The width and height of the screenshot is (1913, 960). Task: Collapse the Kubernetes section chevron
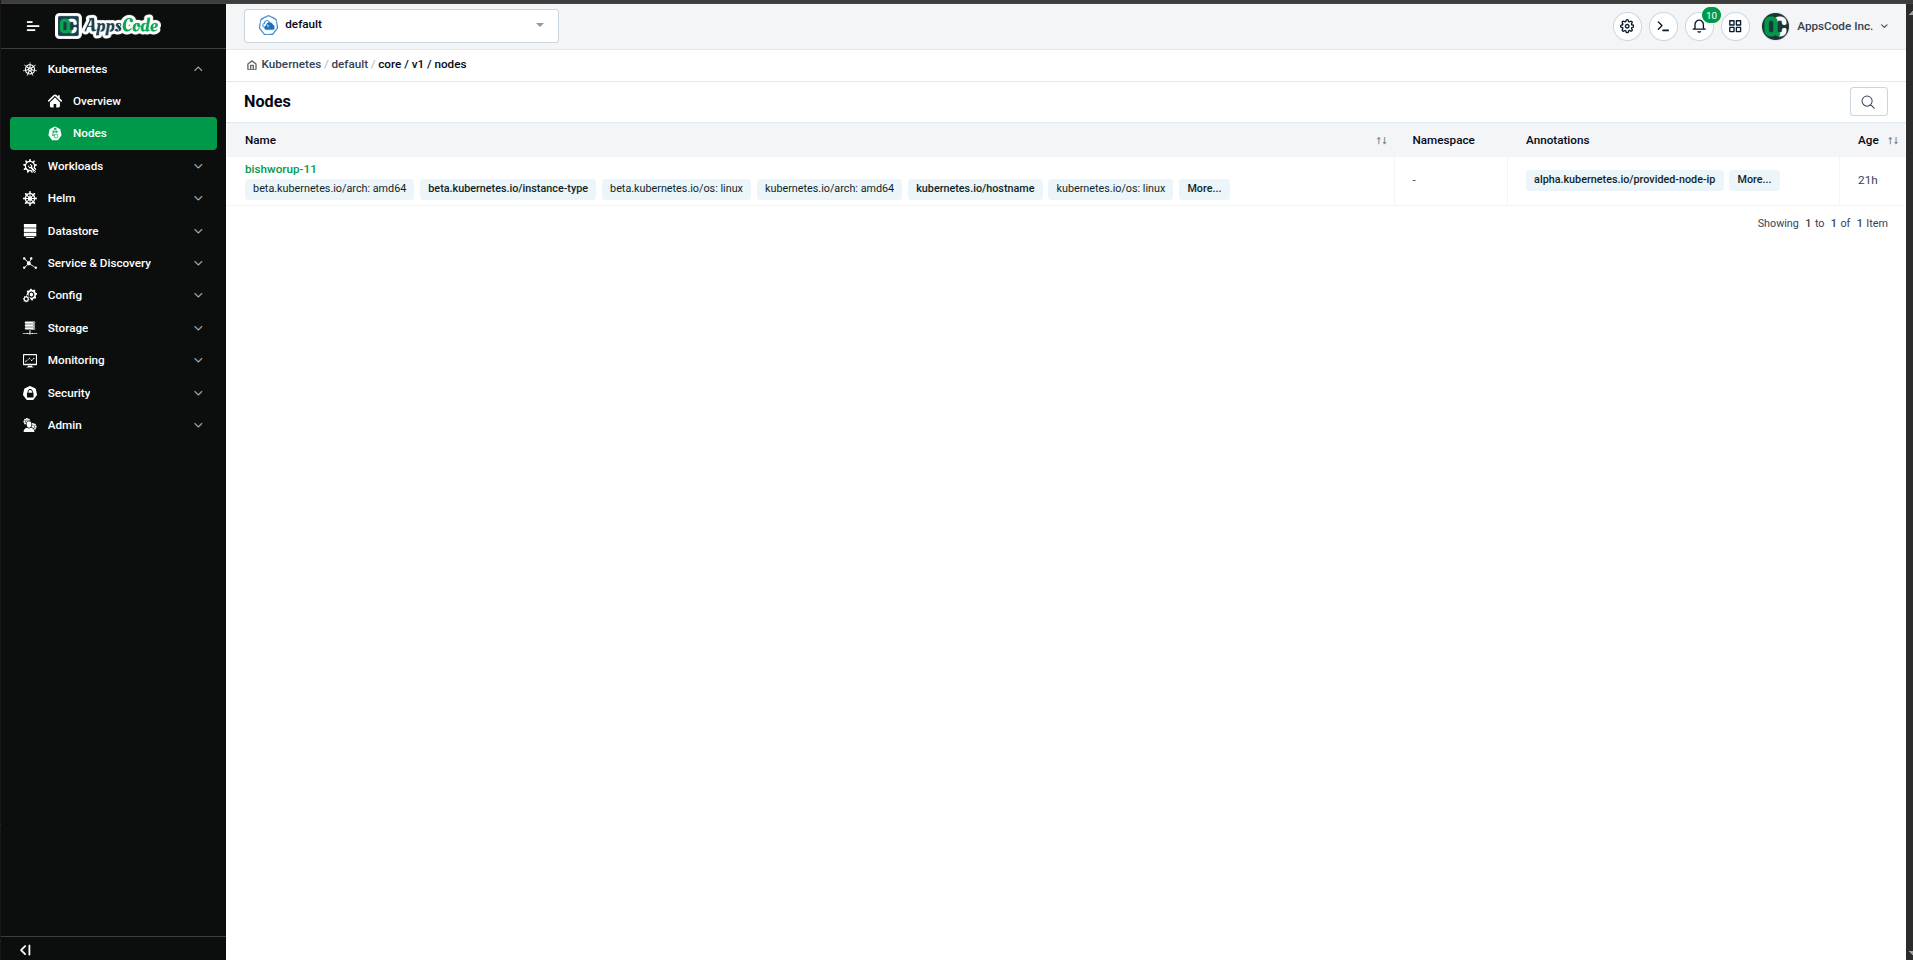(198, 69)
